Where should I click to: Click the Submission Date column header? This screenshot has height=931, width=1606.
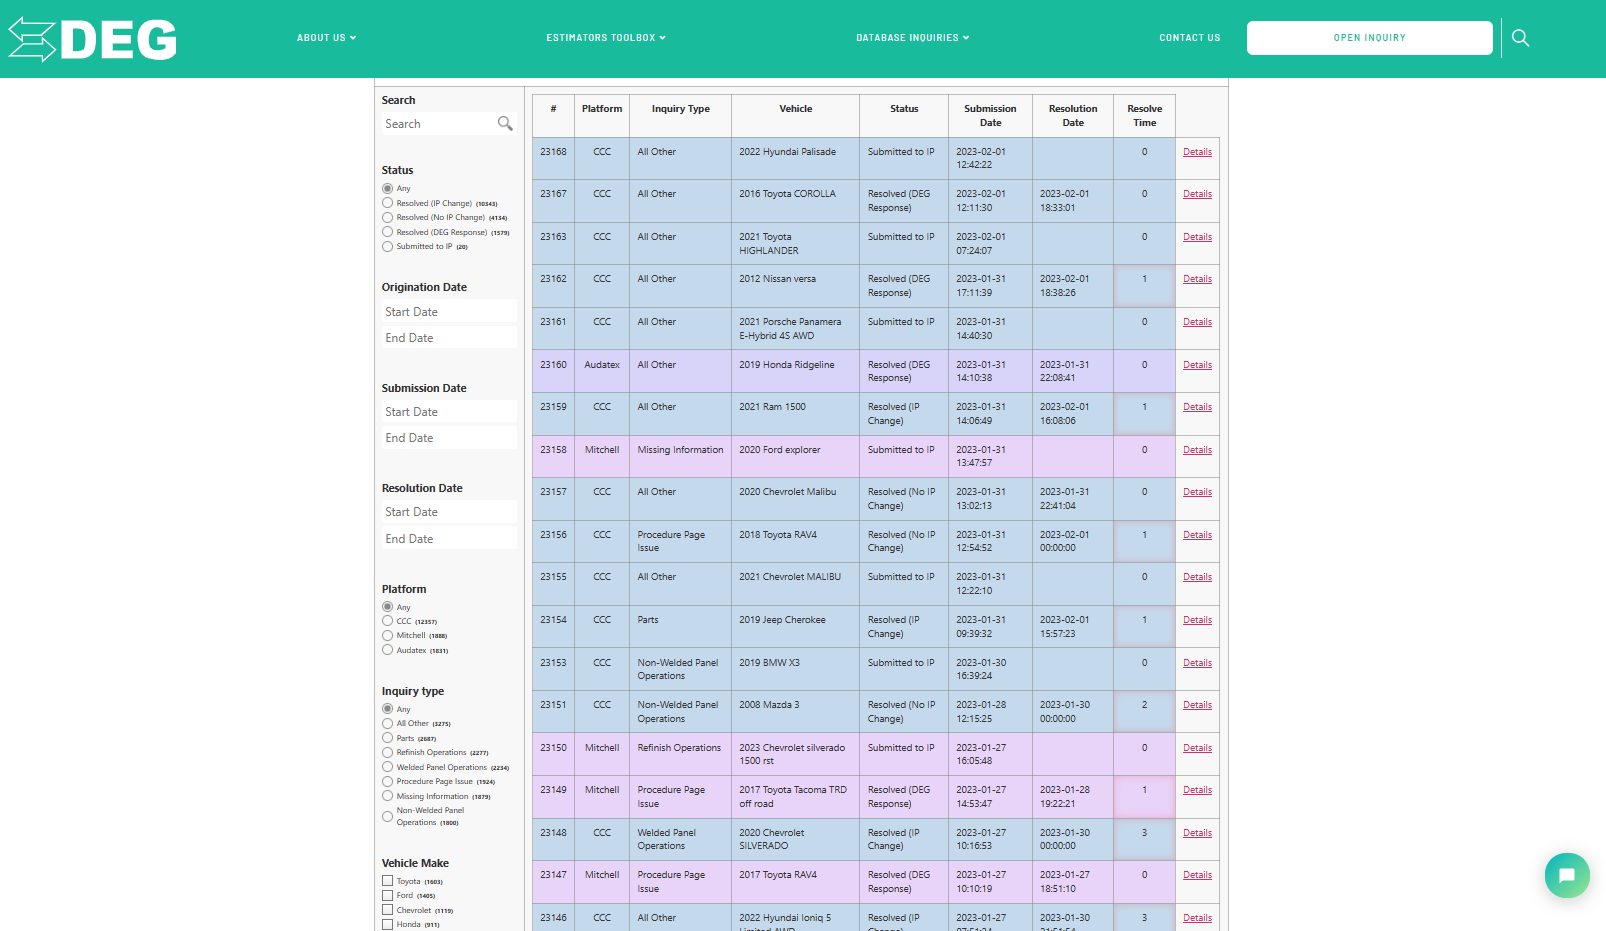point(990,116)
